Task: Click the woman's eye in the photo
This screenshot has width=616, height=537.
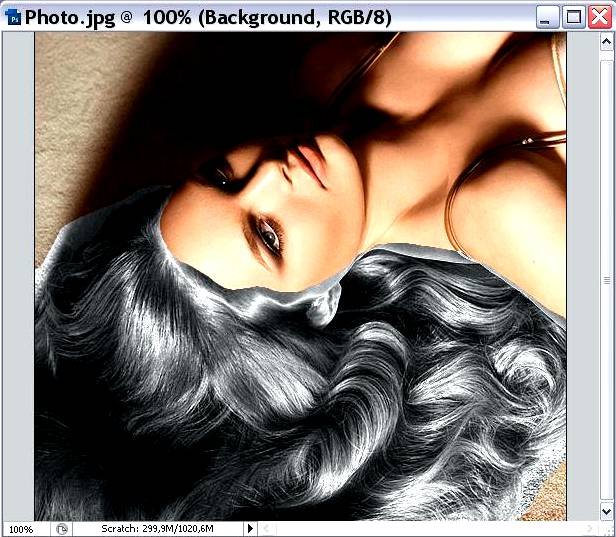Action: tap(268, 236)
